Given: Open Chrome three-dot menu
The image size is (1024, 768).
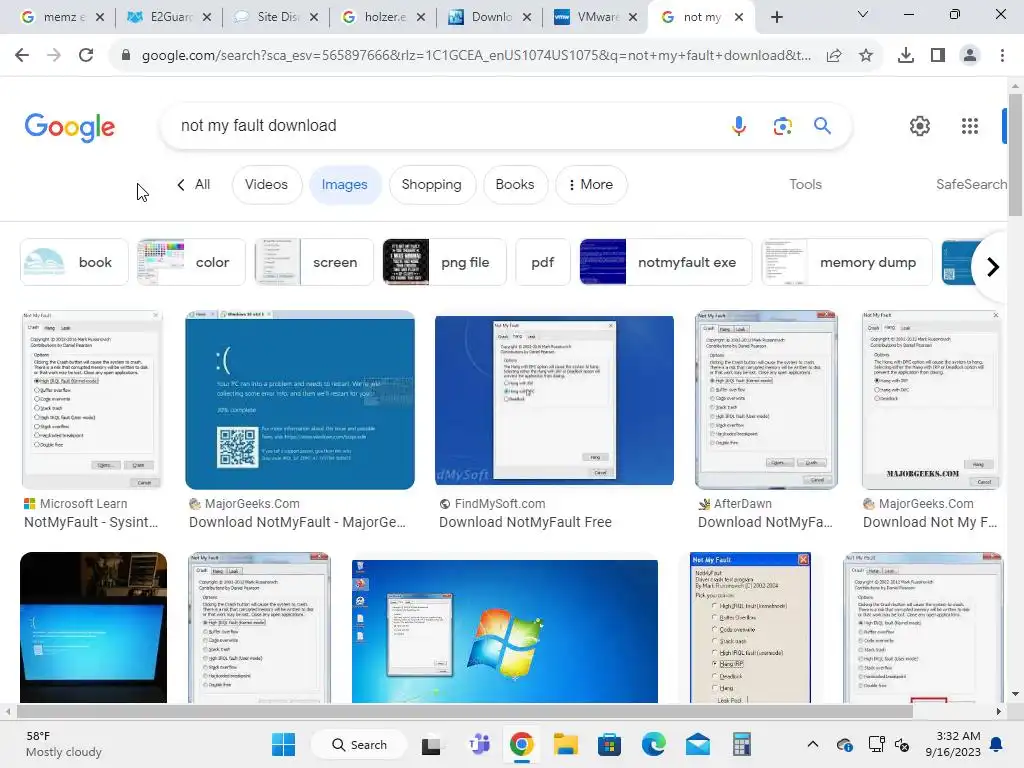Looking at the screenshot, I should click(1002, 56).
